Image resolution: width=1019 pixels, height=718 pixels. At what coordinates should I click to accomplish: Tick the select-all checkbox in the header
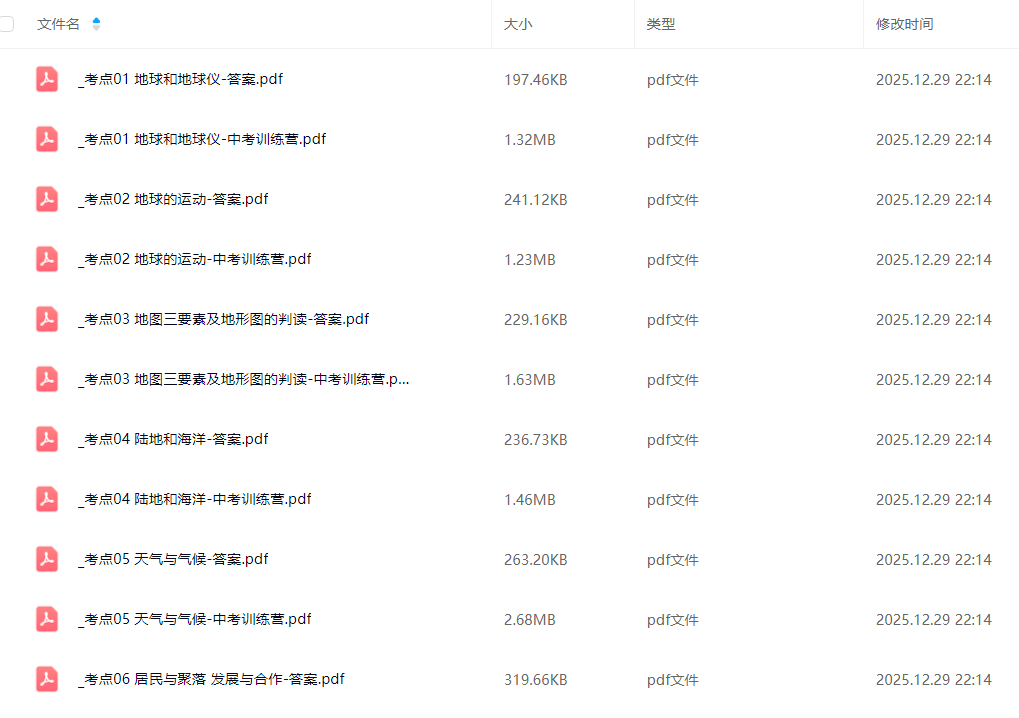click(5, 23)
